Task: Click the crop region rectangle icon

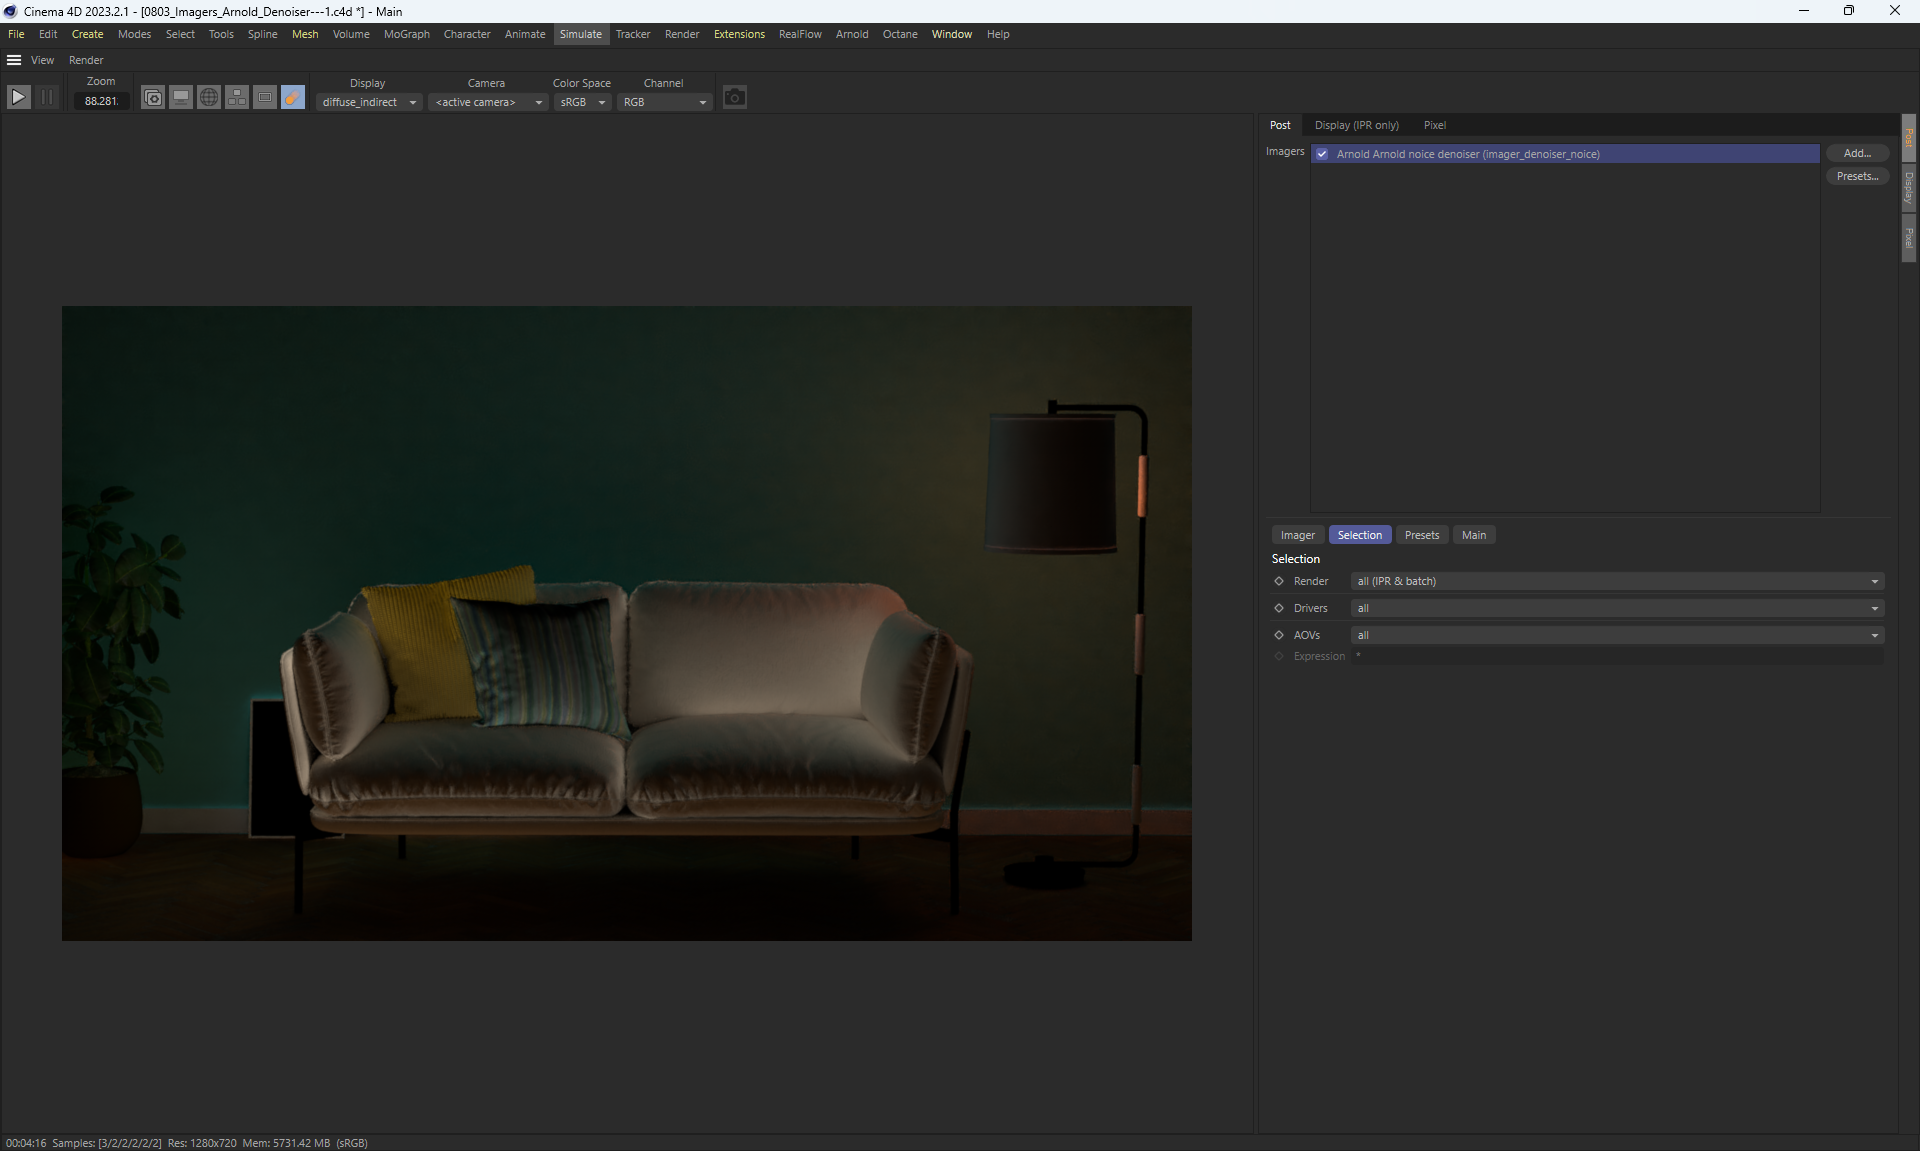Action: (265, 97)
